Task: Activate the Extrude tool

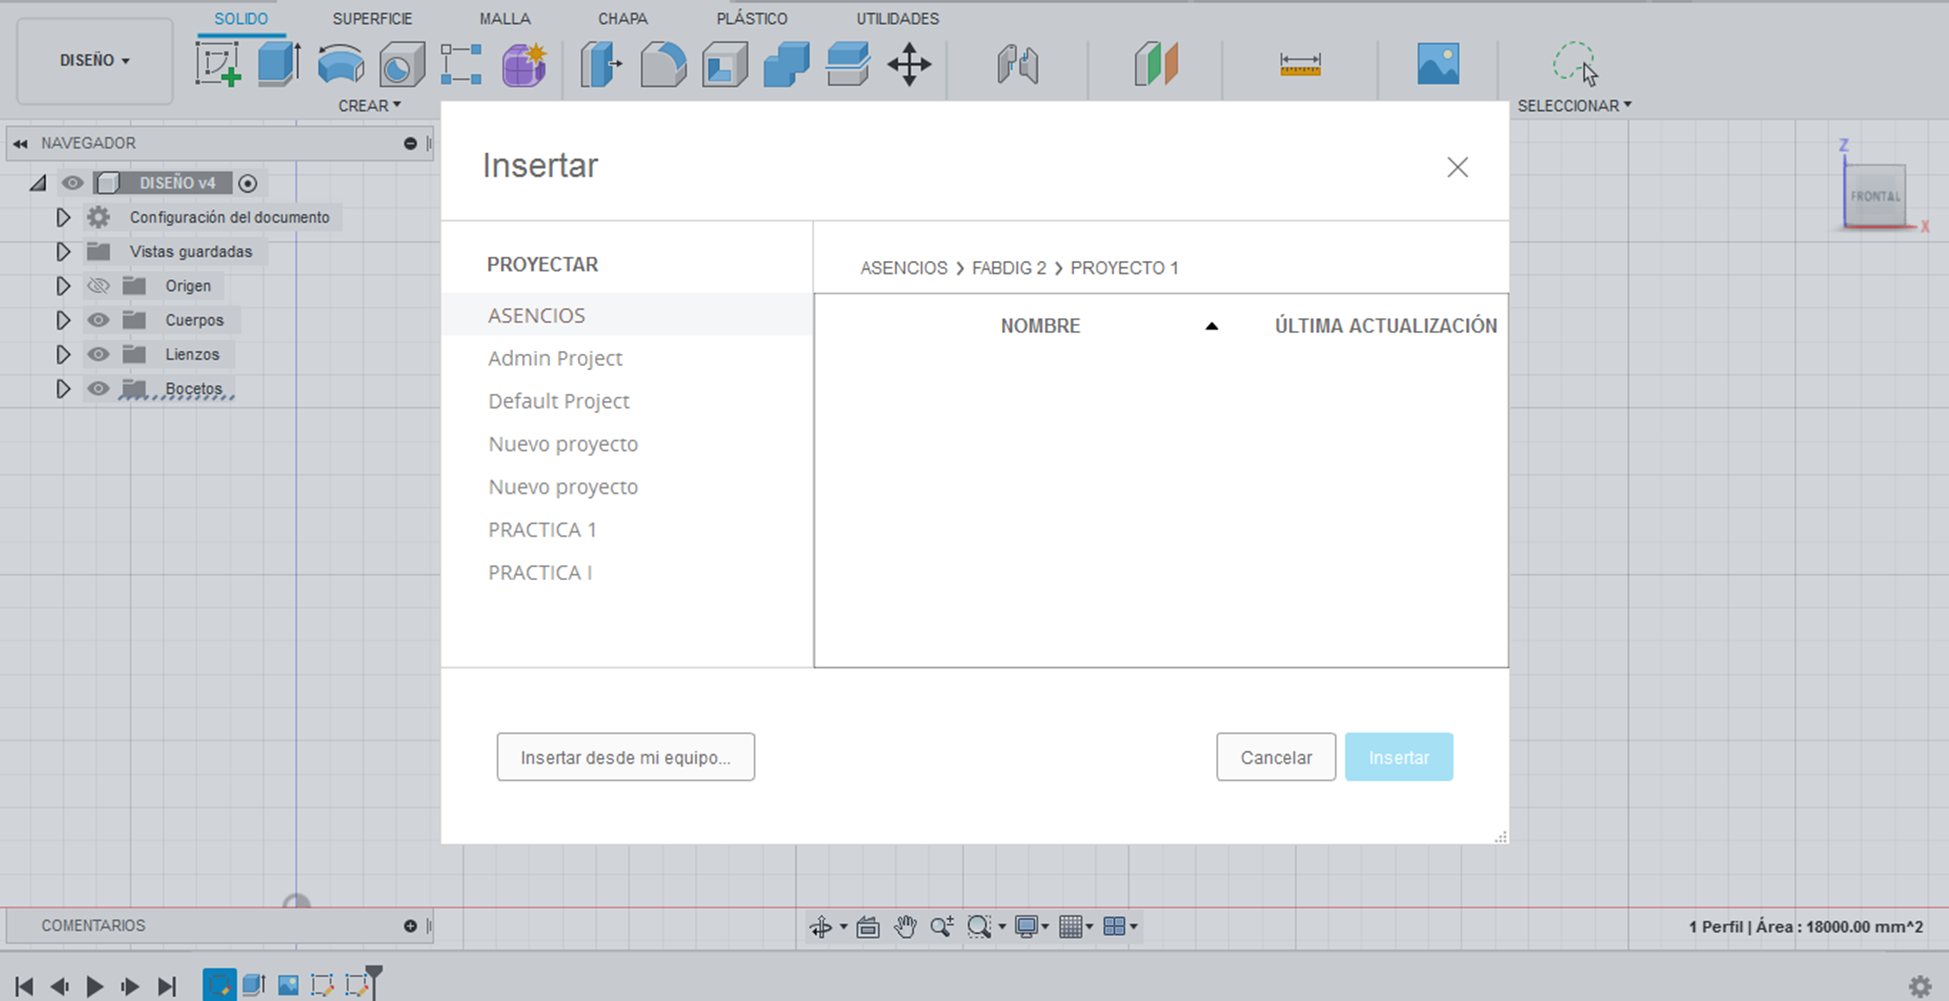Action: (x=279, y=64)
